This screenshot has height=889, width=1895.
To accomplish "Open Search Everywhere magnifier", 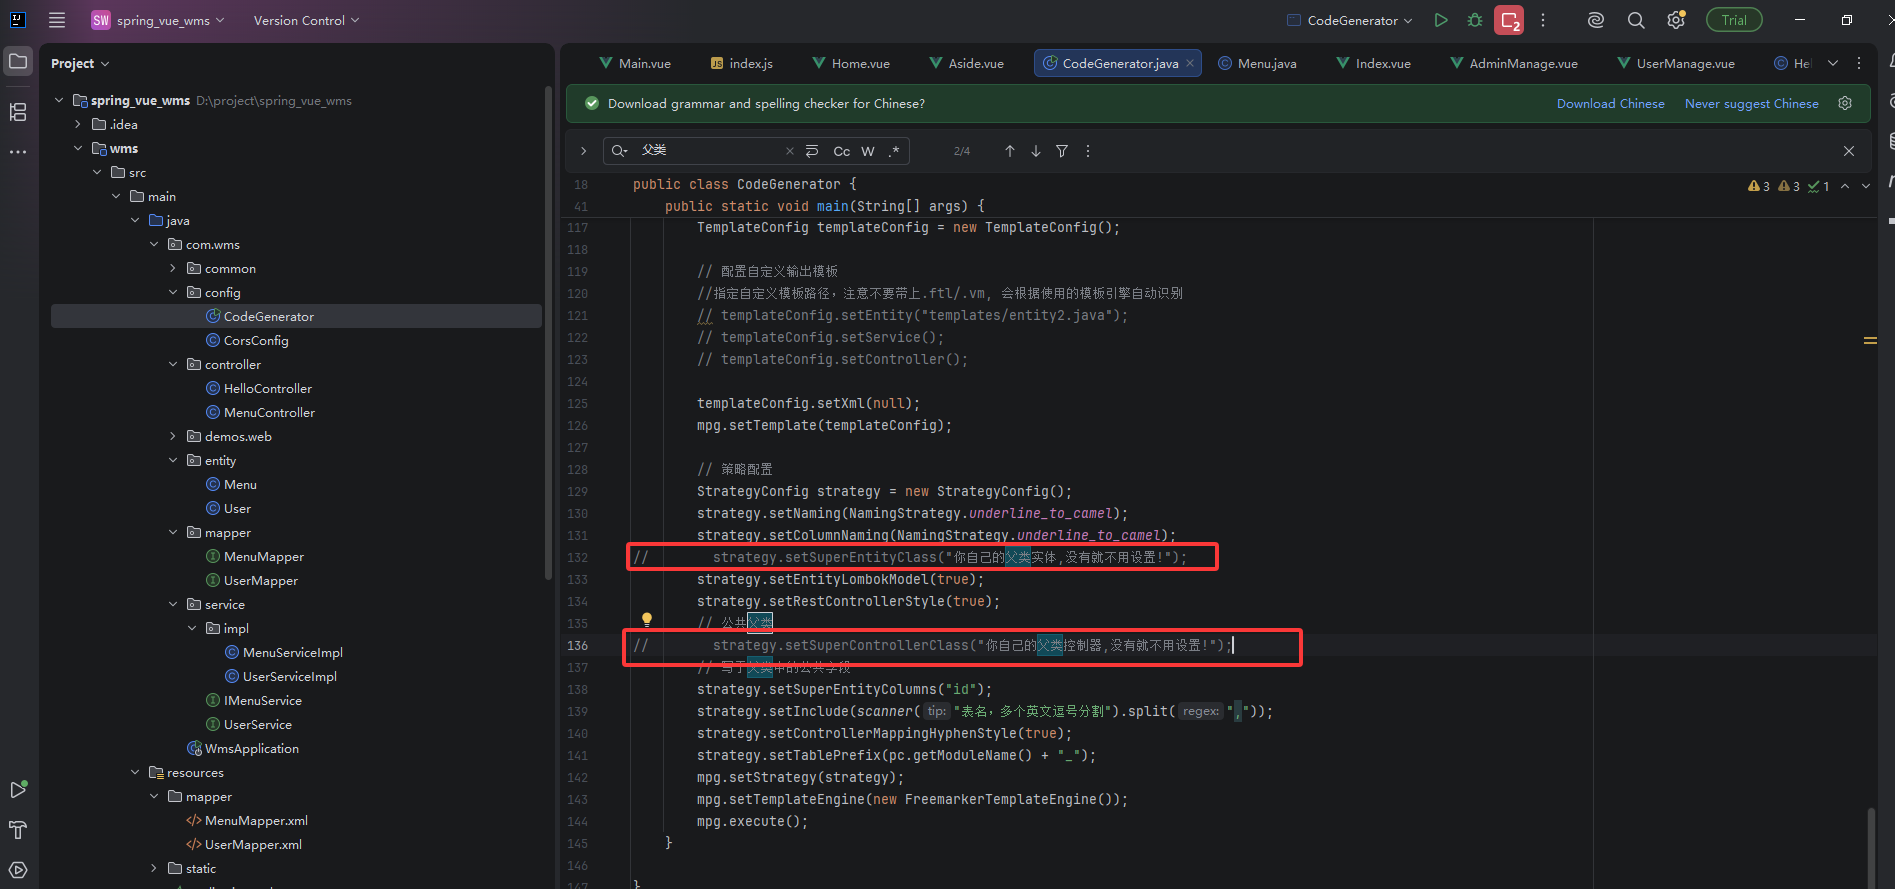I will pos(1636,20).
